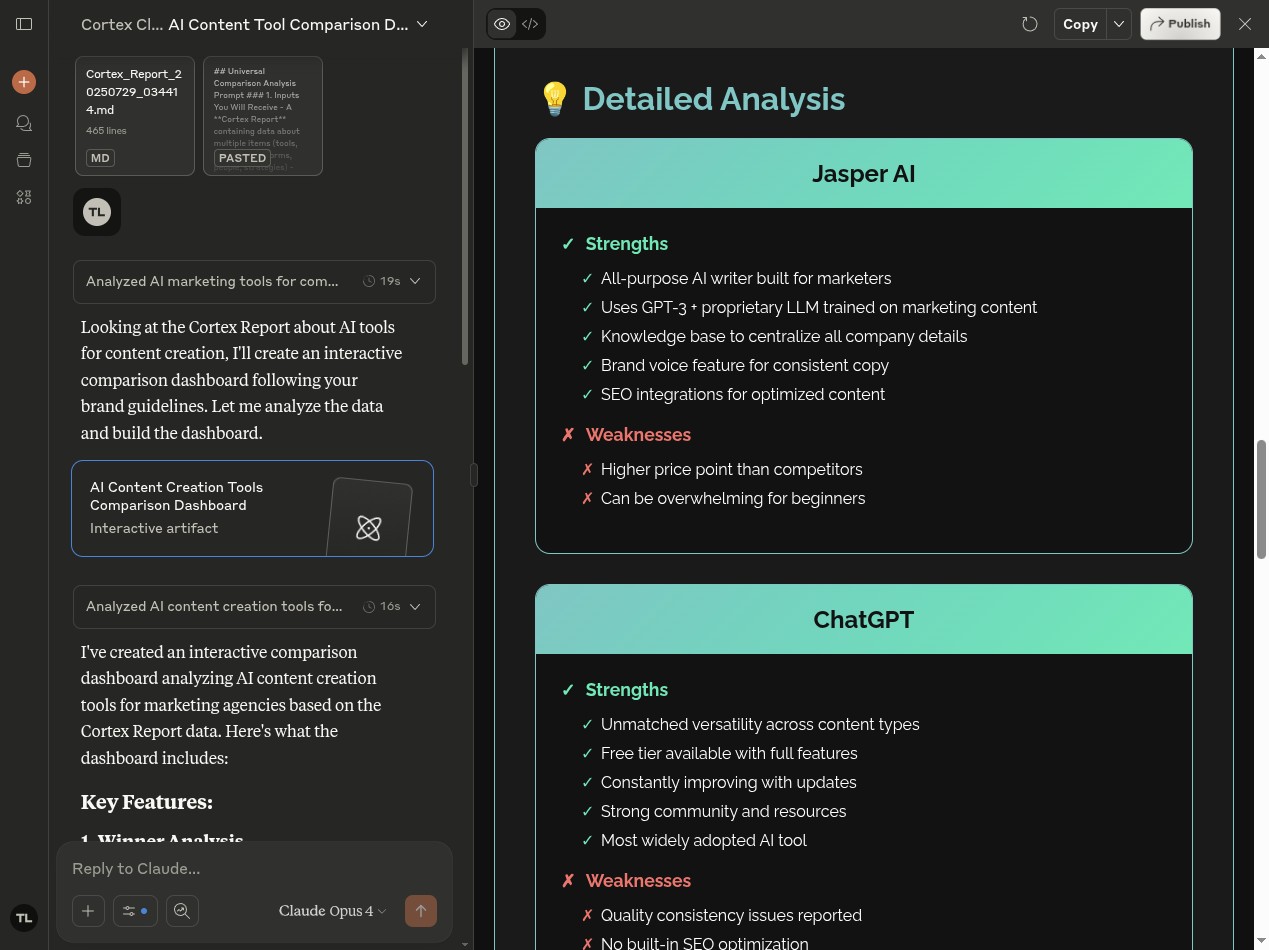This screenshot has width=1269, height=950.
Task: Select 'Brand voice feature for consistent copy'
Action: pos(745,365)
